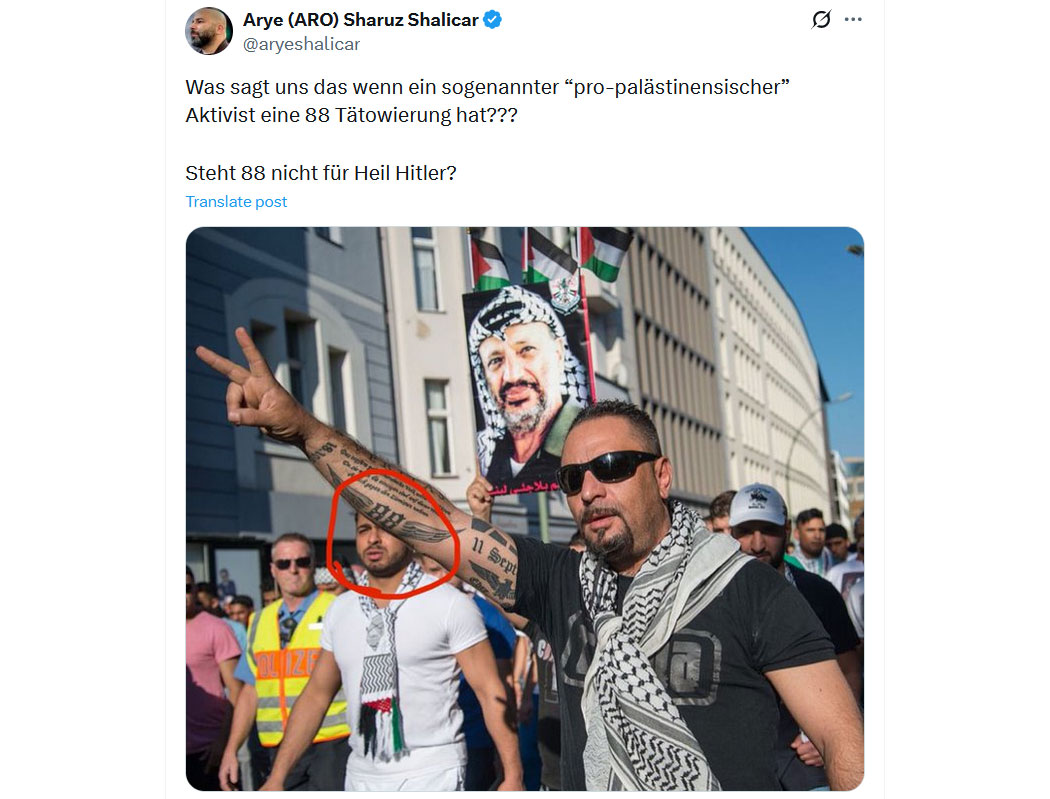Open the display name Arye (ARO) Sharuz Shalicar
The image size is (1050, 799).
(360, 20)
